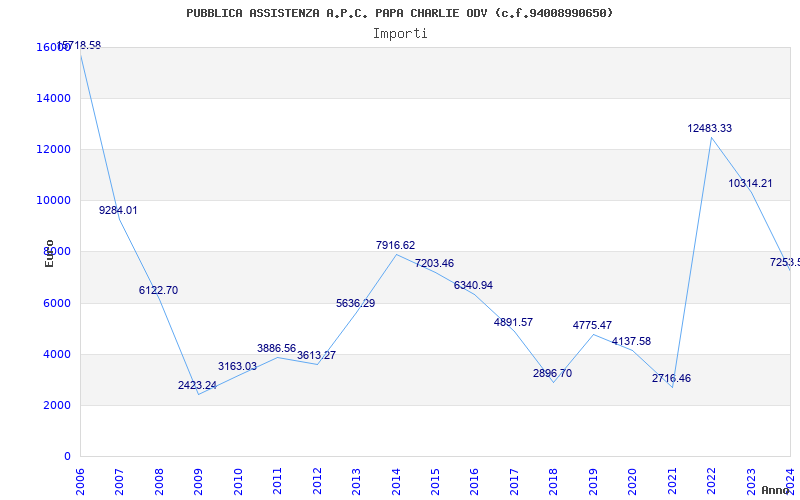The height and width of the screenshot is (500, 800).
Task: Click the x-axis year 2006
Action: pyautogui.click(x=80, y=482)
